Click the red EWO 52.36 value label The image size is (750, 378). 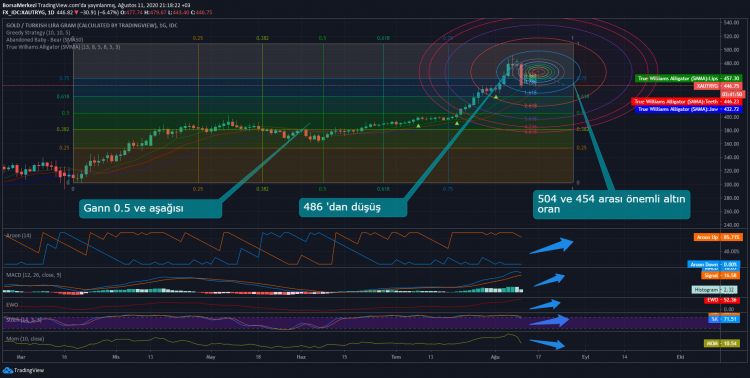pyautogui.click(x=722, y=300)
